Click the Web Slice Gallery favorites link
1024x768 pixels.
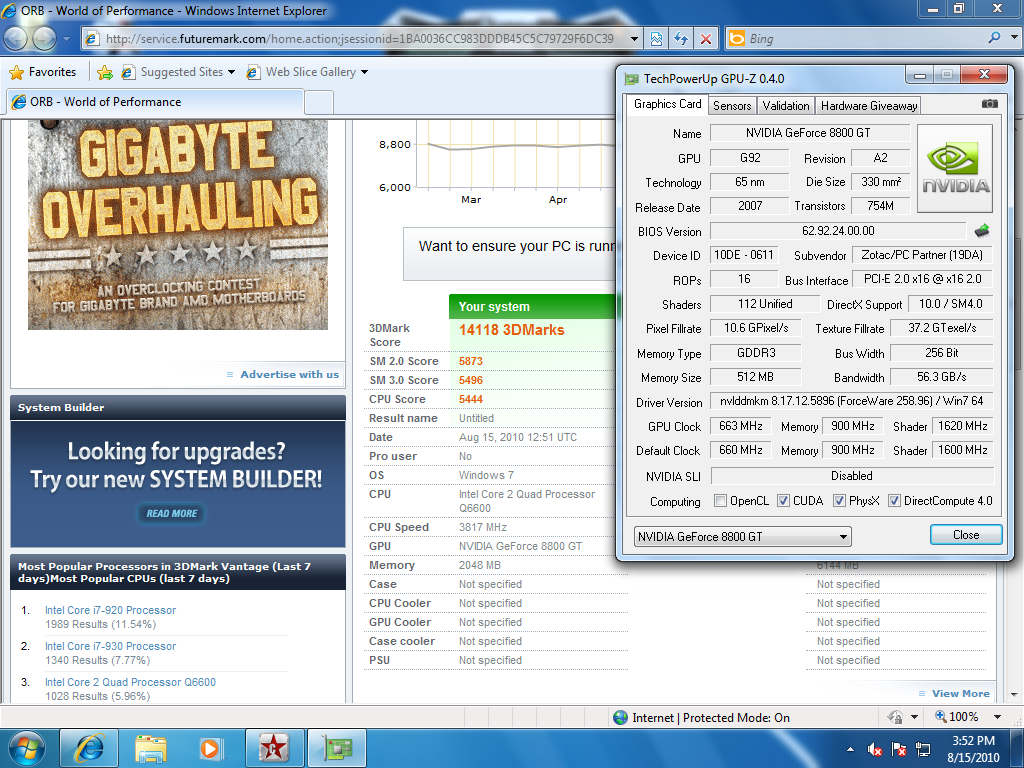(x=310, y=72)
